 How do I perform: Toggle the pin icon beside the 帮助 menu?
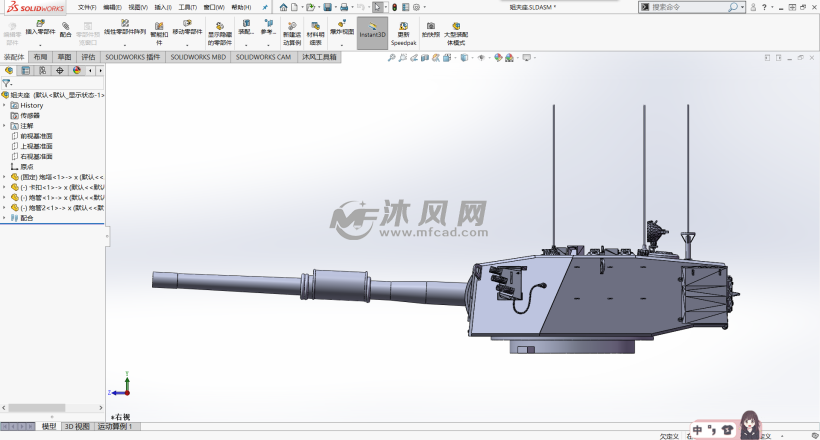pos(264,7)
